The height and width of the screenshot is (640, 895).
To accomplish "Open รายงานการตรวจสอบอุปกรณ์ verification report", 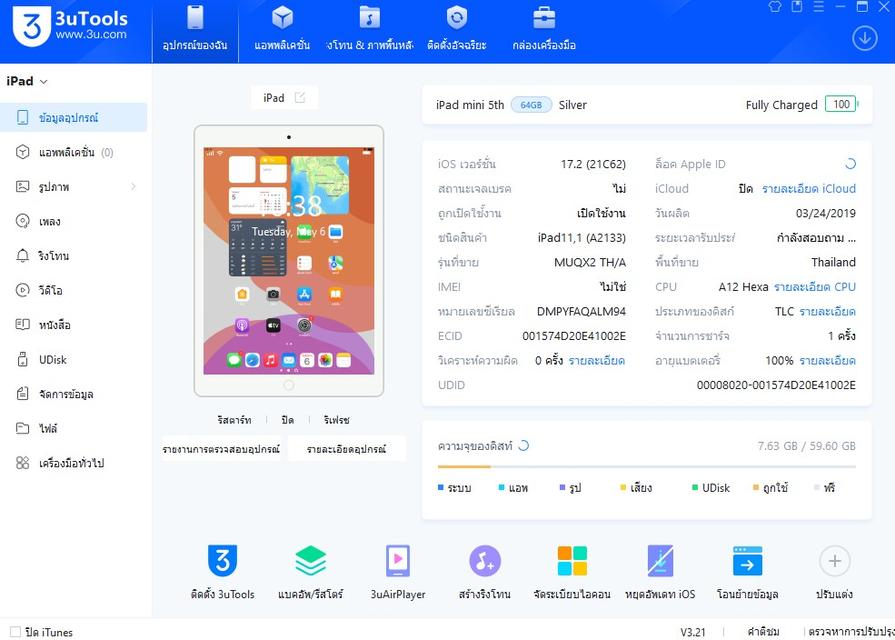I will [x=221, y=449].
